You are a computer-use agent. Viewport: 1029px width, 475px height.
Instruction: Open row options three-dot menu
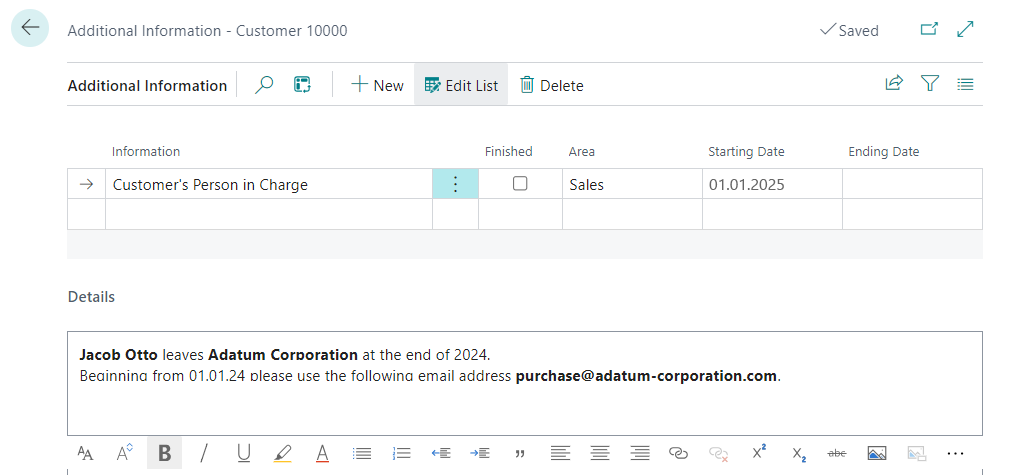click(455, 184)
